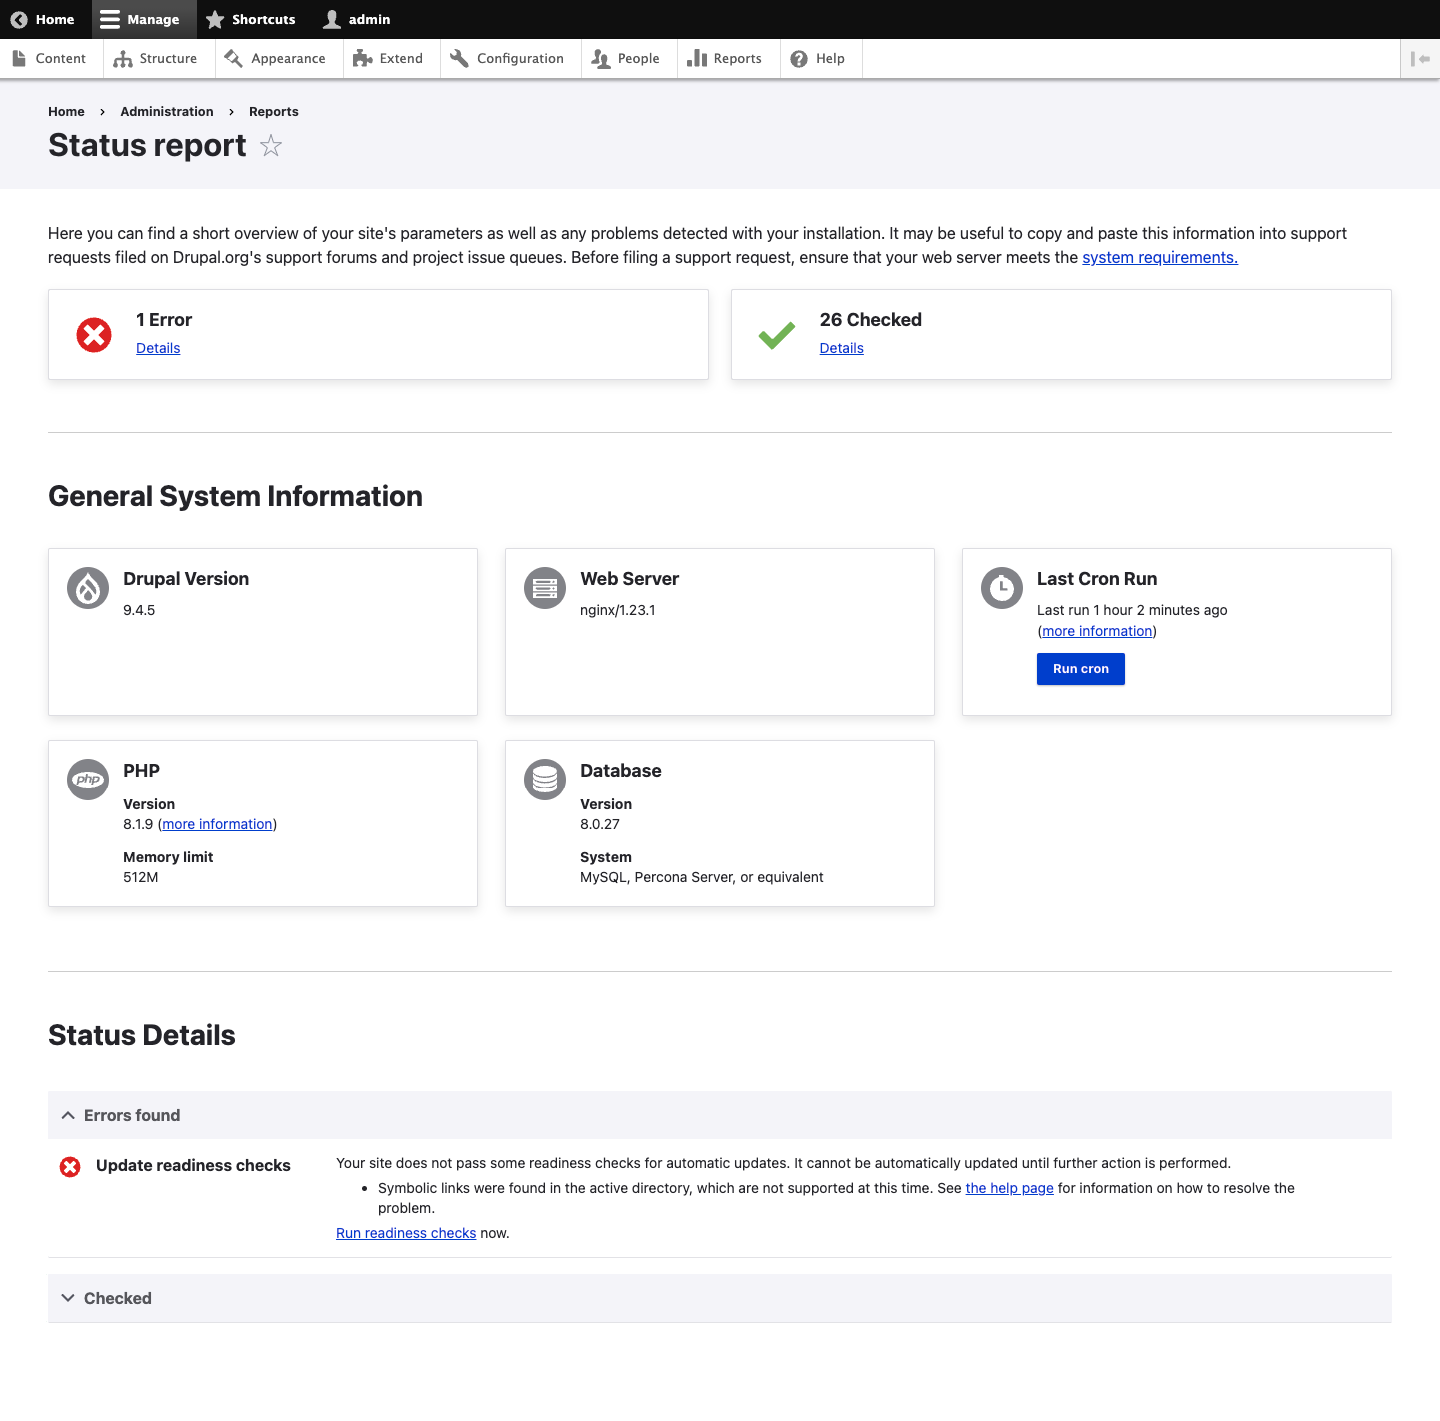Open Help via the question mark icon
Viewport: 1440px width, 1421px height.
pos(798,58)
